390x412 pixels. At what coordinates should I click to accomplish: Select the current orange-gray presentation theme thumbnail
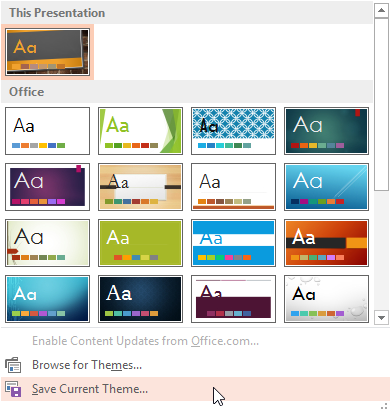pos(47,52)
